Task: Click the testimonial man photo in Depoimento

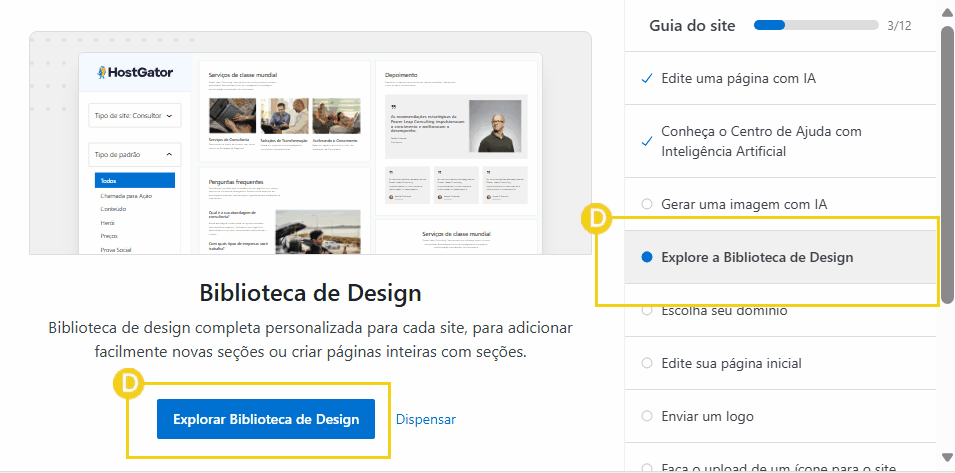Action: point(495,126)
